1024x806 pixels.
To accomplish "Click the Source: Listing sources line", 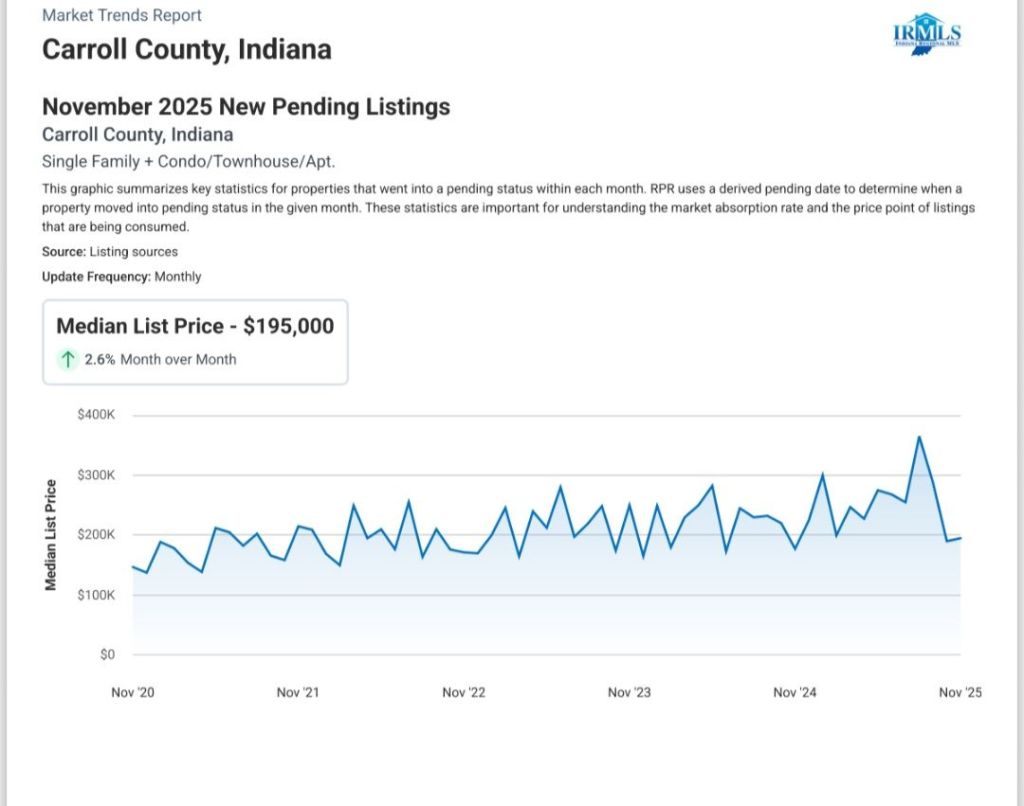I will tap(110, 252).
